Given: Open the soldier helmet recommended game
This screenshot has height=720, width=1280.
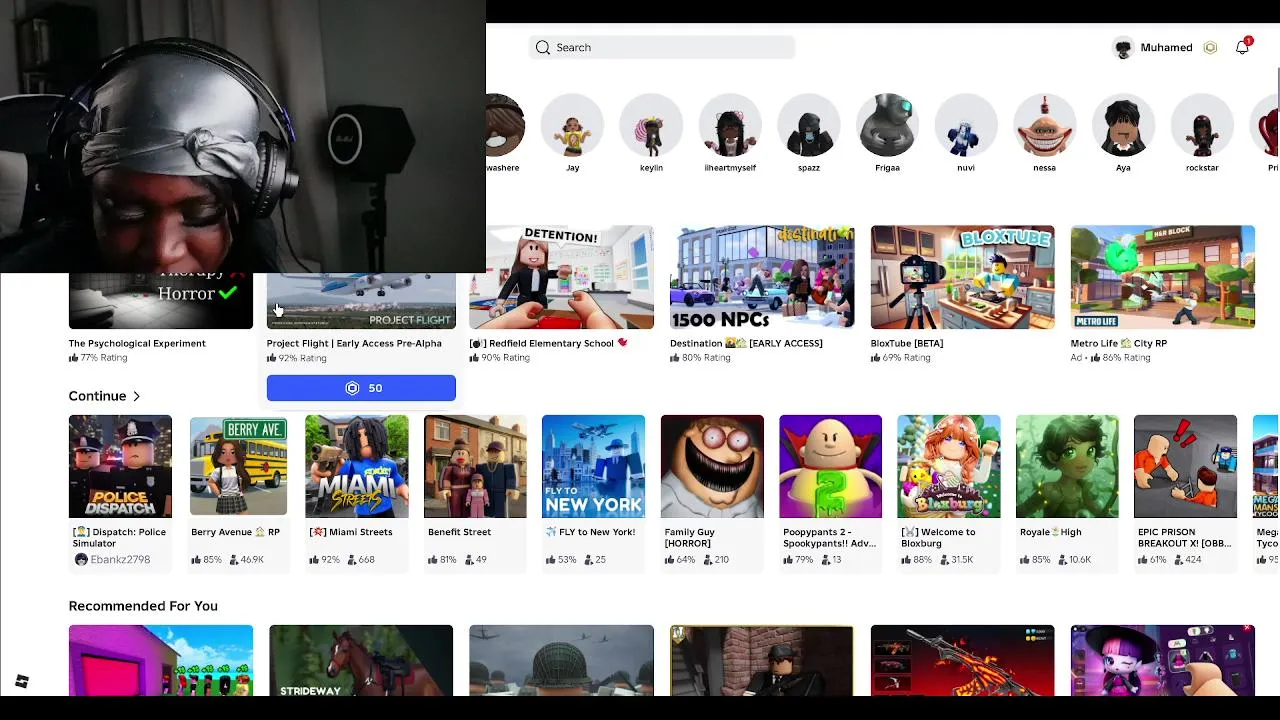Looking at the screenshot, I should coord(561,660).
